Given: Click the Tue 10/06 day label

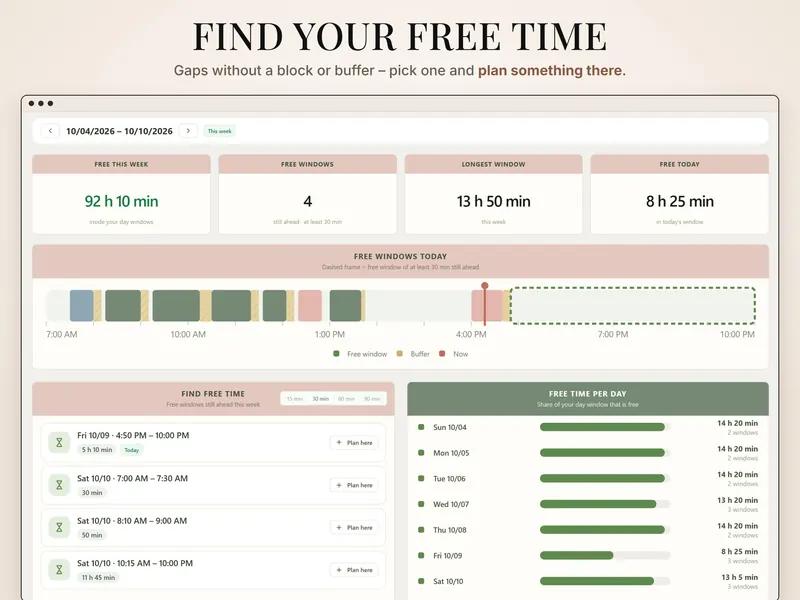Looking at the screenshot, I should (449, 479).
